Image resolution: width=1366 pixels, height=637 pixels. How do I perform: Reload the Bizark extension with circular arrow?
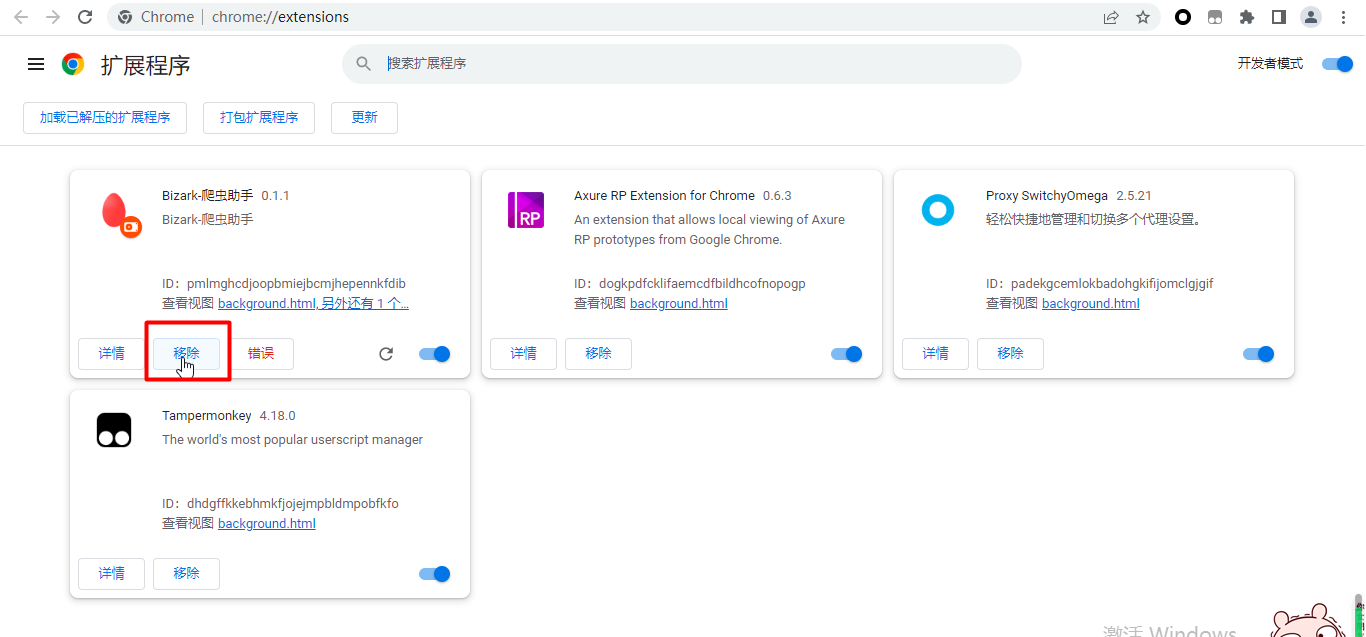point(386,354)
